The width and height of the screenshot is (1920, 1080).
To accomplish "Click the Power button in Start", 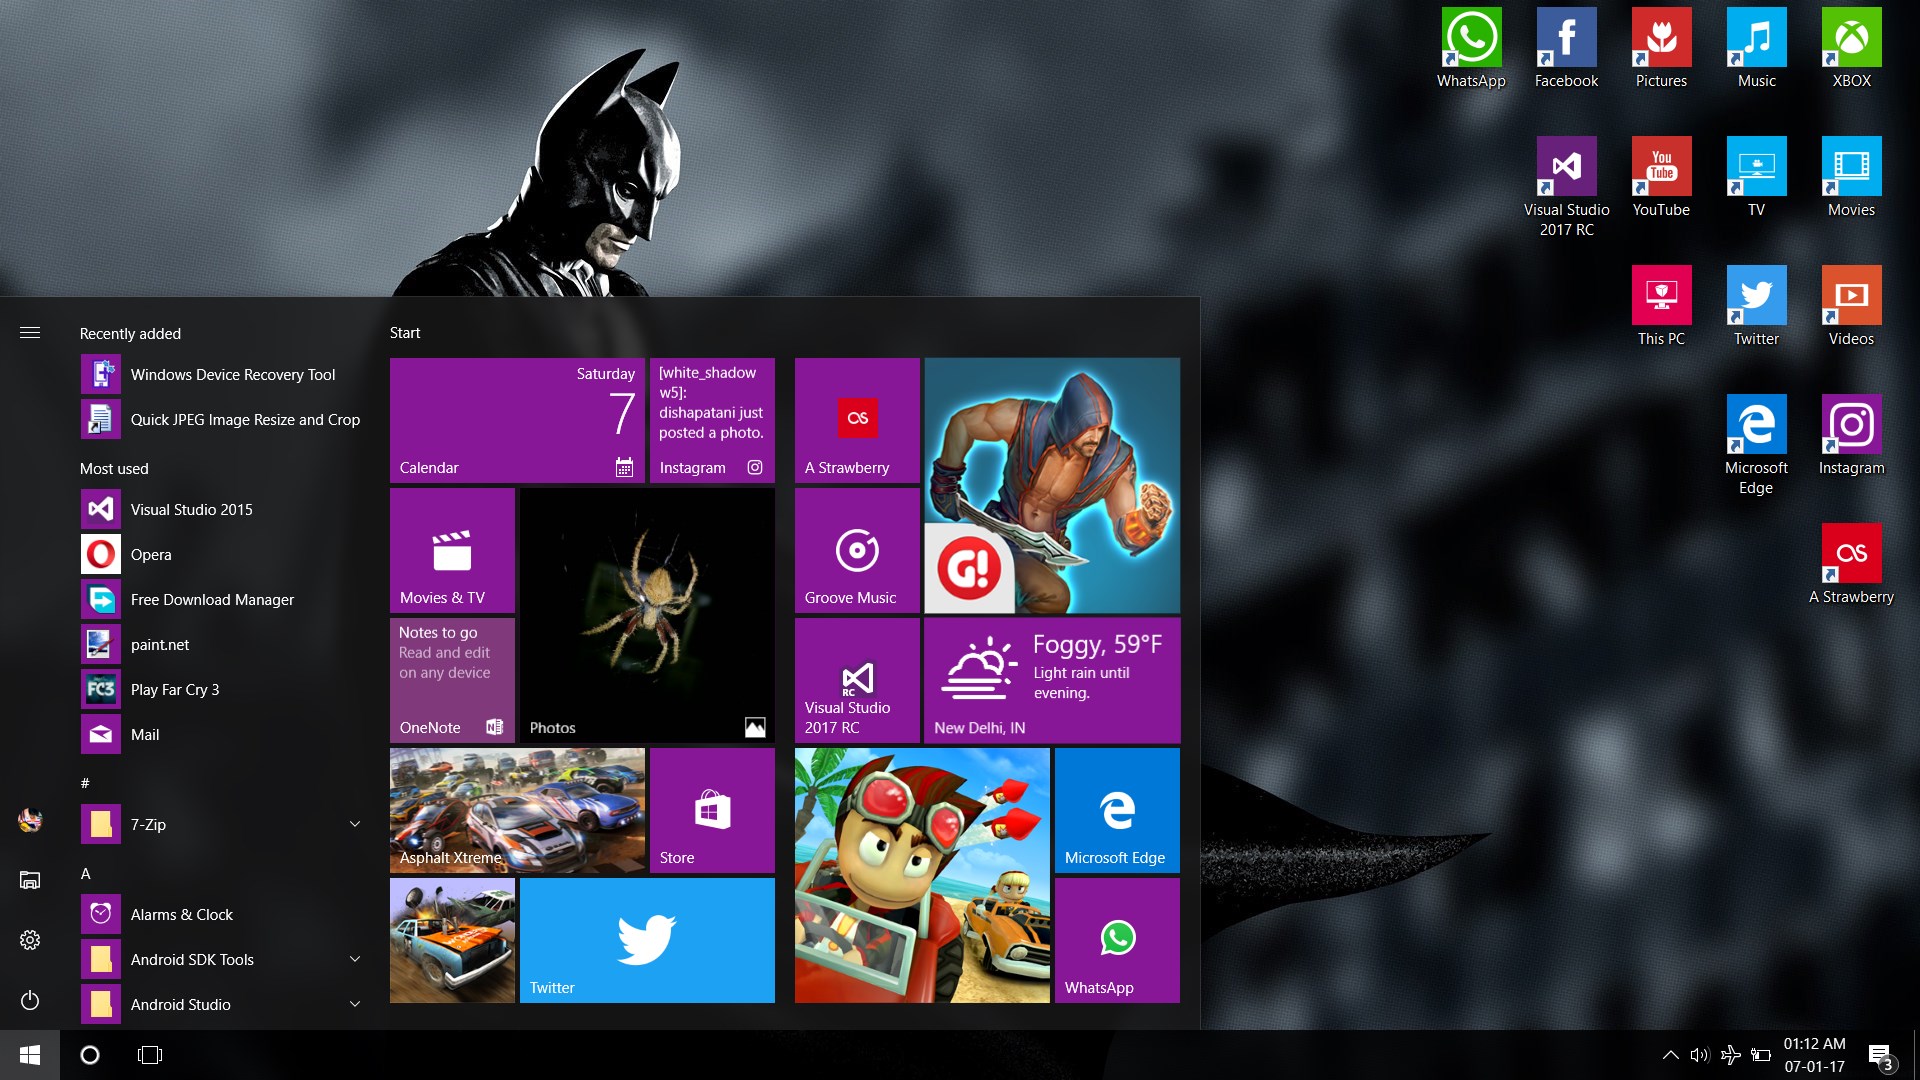I will click(x=30, y=1001).
